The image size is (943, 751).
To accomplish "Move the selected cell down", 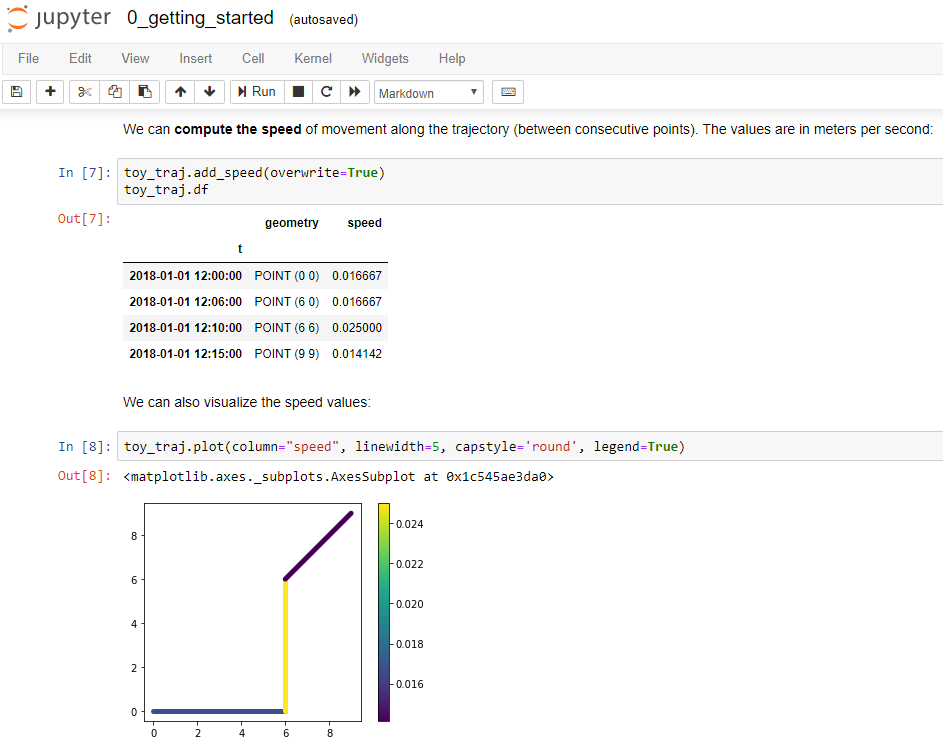I will pyautogui.click(x=209, y=91).
